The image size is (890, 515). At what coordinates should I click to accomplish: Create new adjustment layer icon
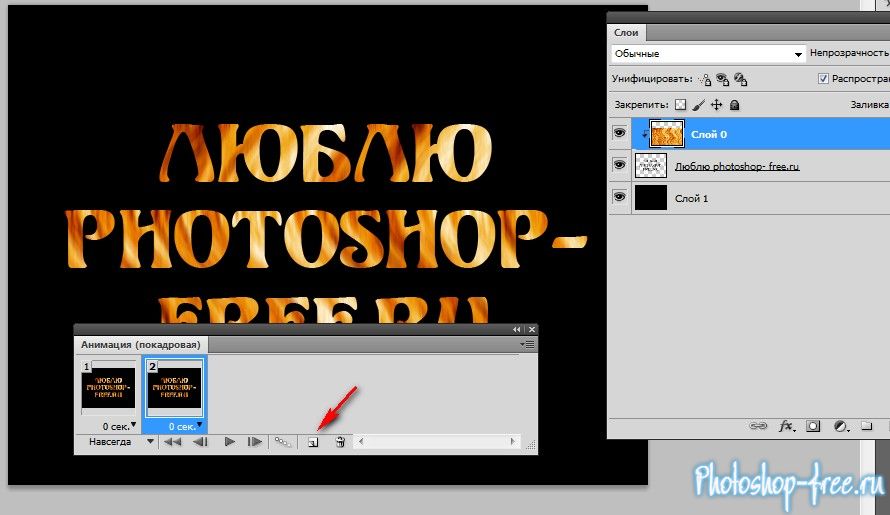pos(839,426)
